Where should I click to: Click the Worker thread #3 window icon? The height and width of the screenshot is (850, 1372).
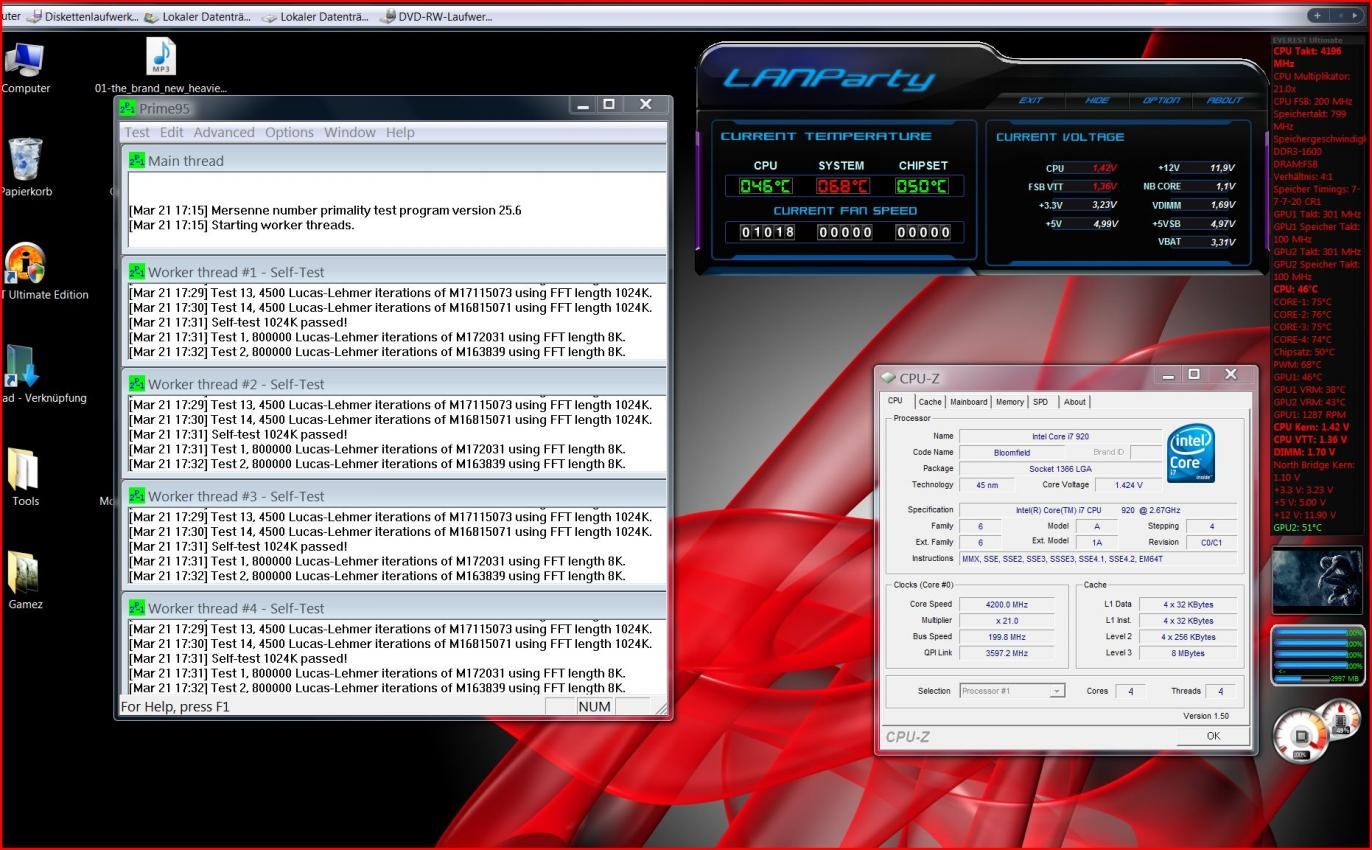point(137,496)
